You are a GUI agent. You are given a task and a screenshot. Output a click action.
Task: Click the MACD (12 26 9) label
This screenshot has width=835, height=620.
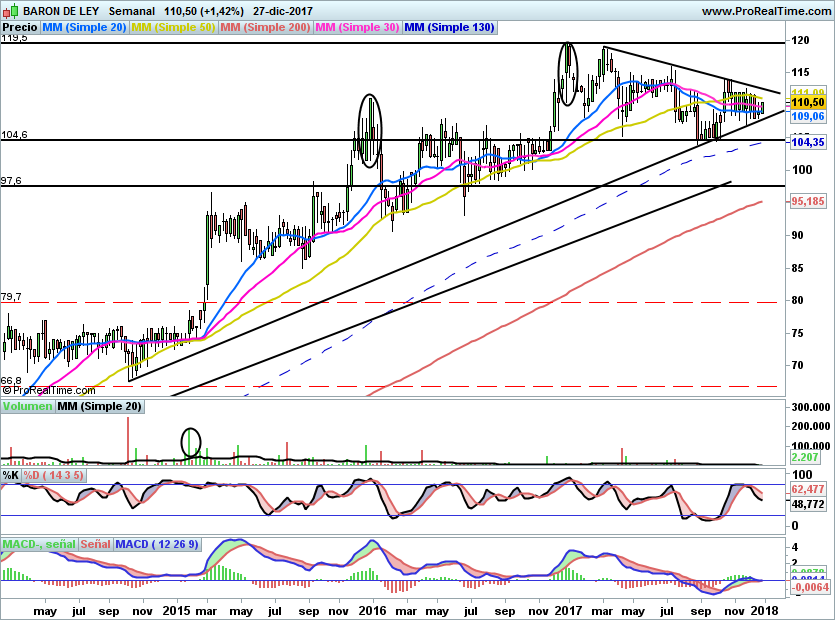coord(157,544)
